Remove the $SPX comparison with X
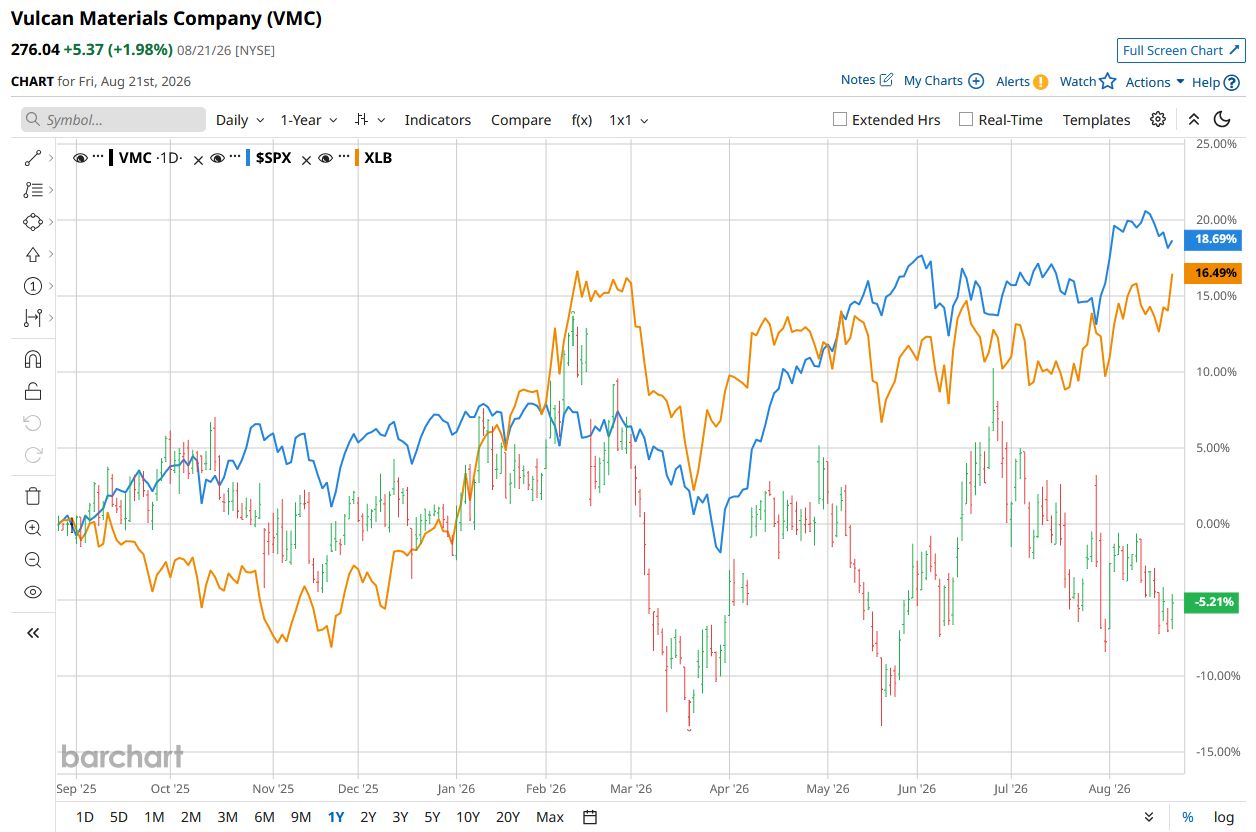The image size is (1256, 832). tap(308, 158)
